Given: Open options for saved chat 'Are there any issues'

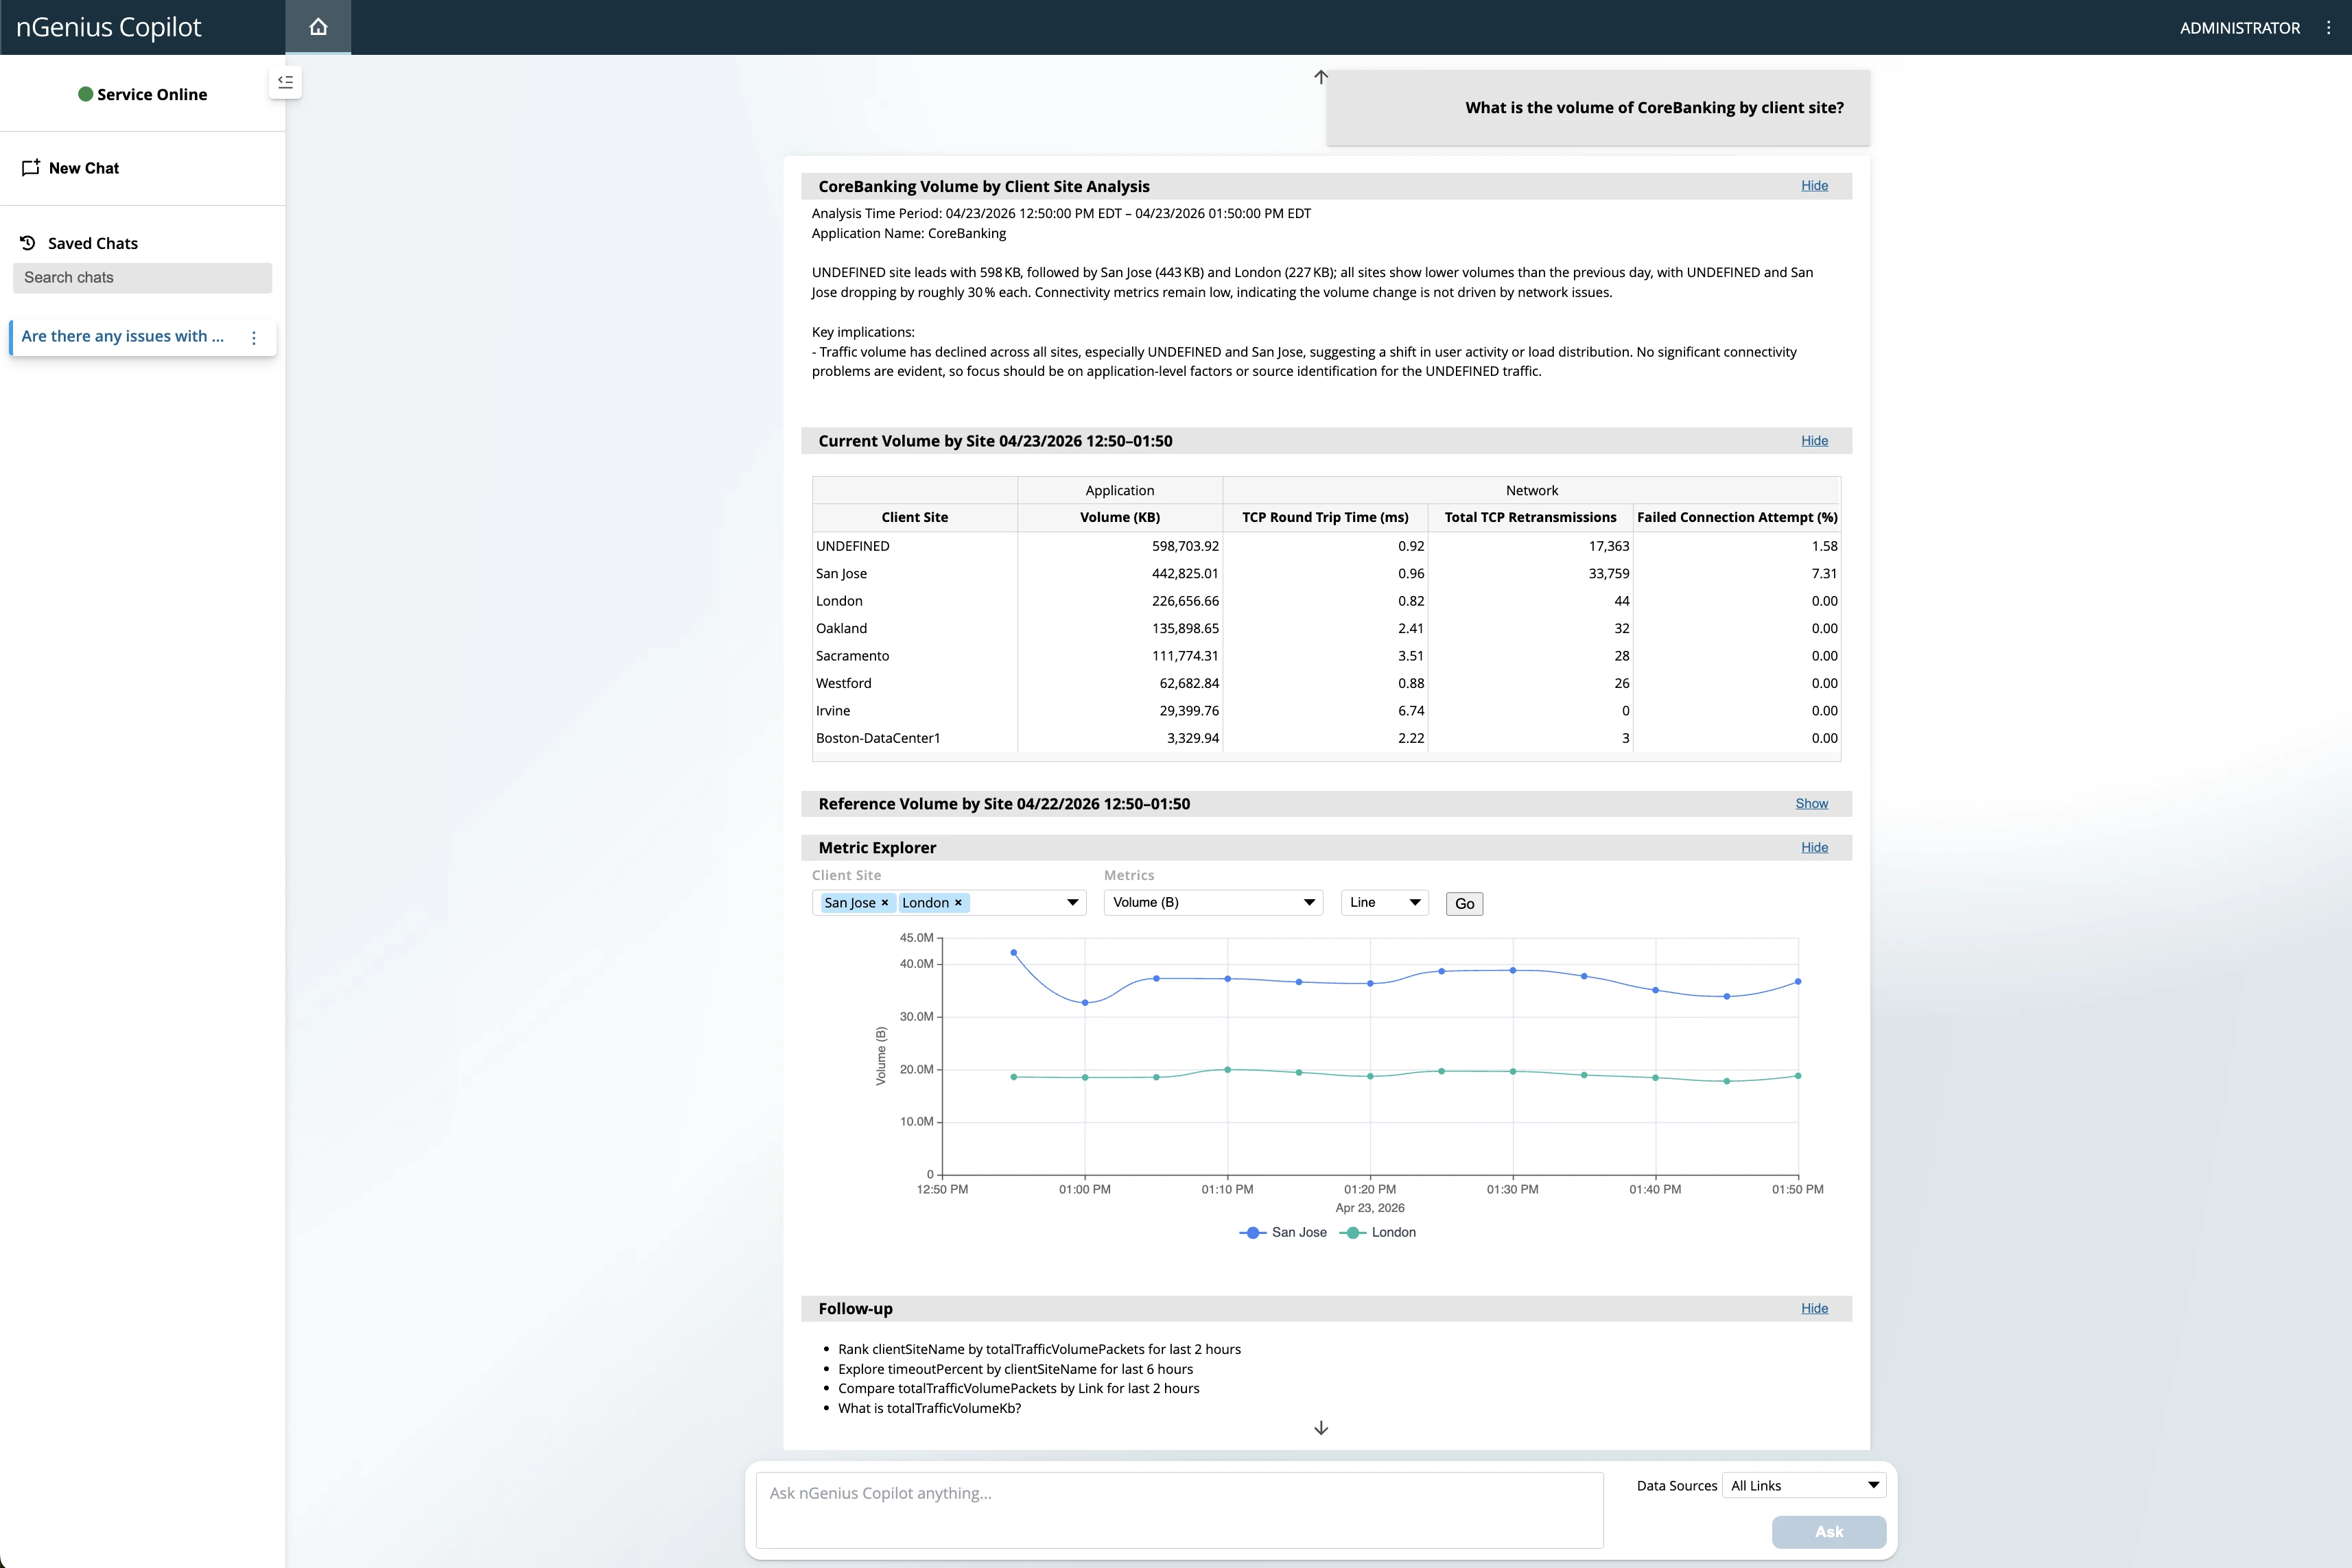Looking at the screenshot, I should (254, 338).
